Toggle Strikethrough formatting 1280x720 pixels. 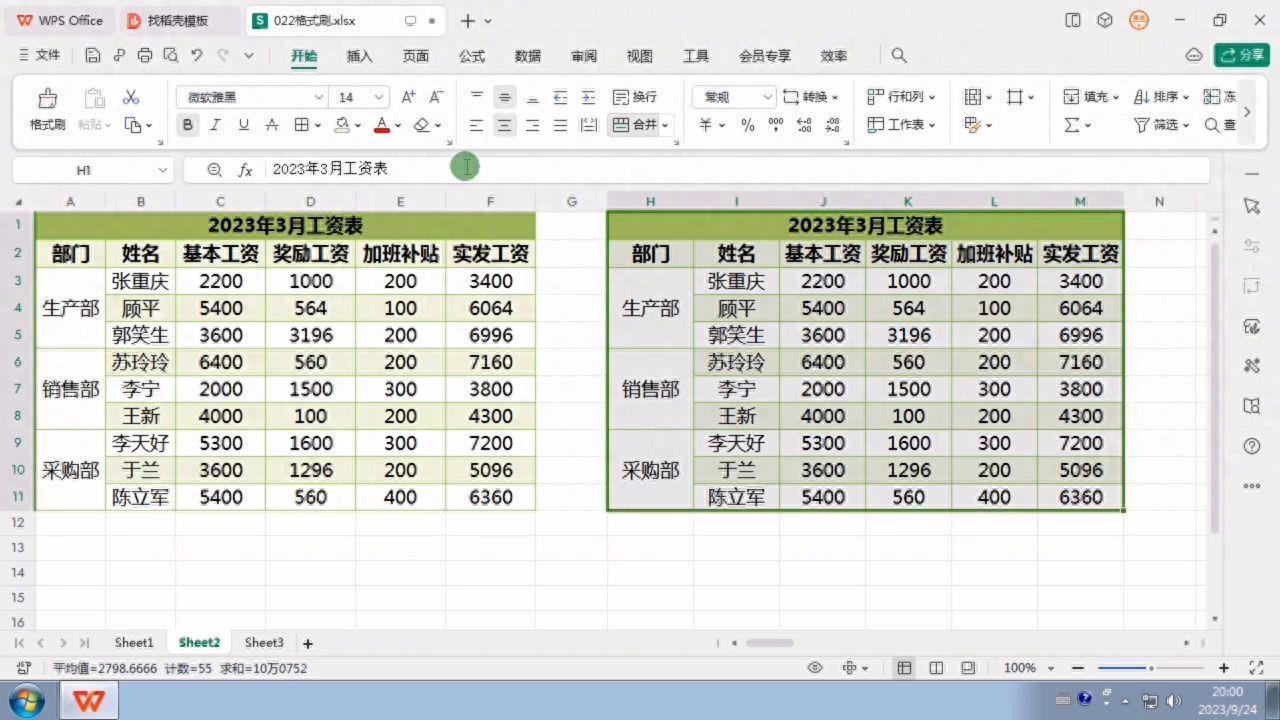(x=271, y=125)
